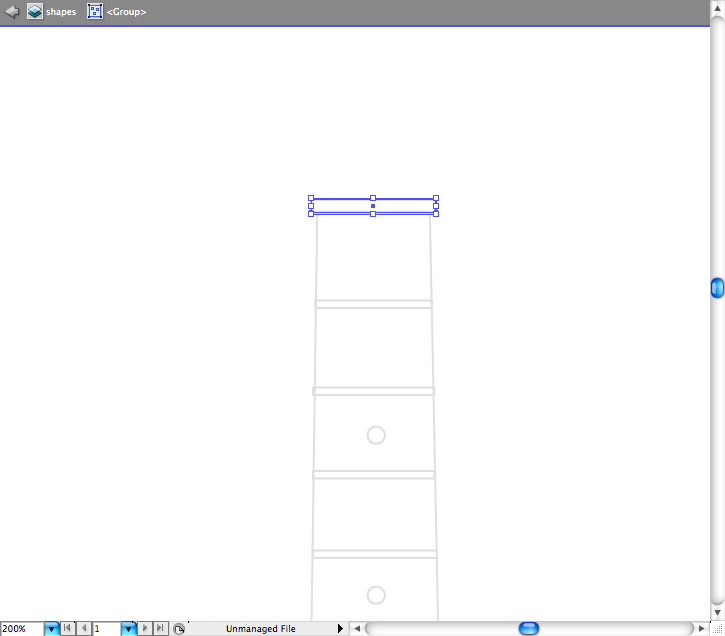Click the Version Cue status icon
The height and width of the screenshot is (636, 725).
coord(178,629)
